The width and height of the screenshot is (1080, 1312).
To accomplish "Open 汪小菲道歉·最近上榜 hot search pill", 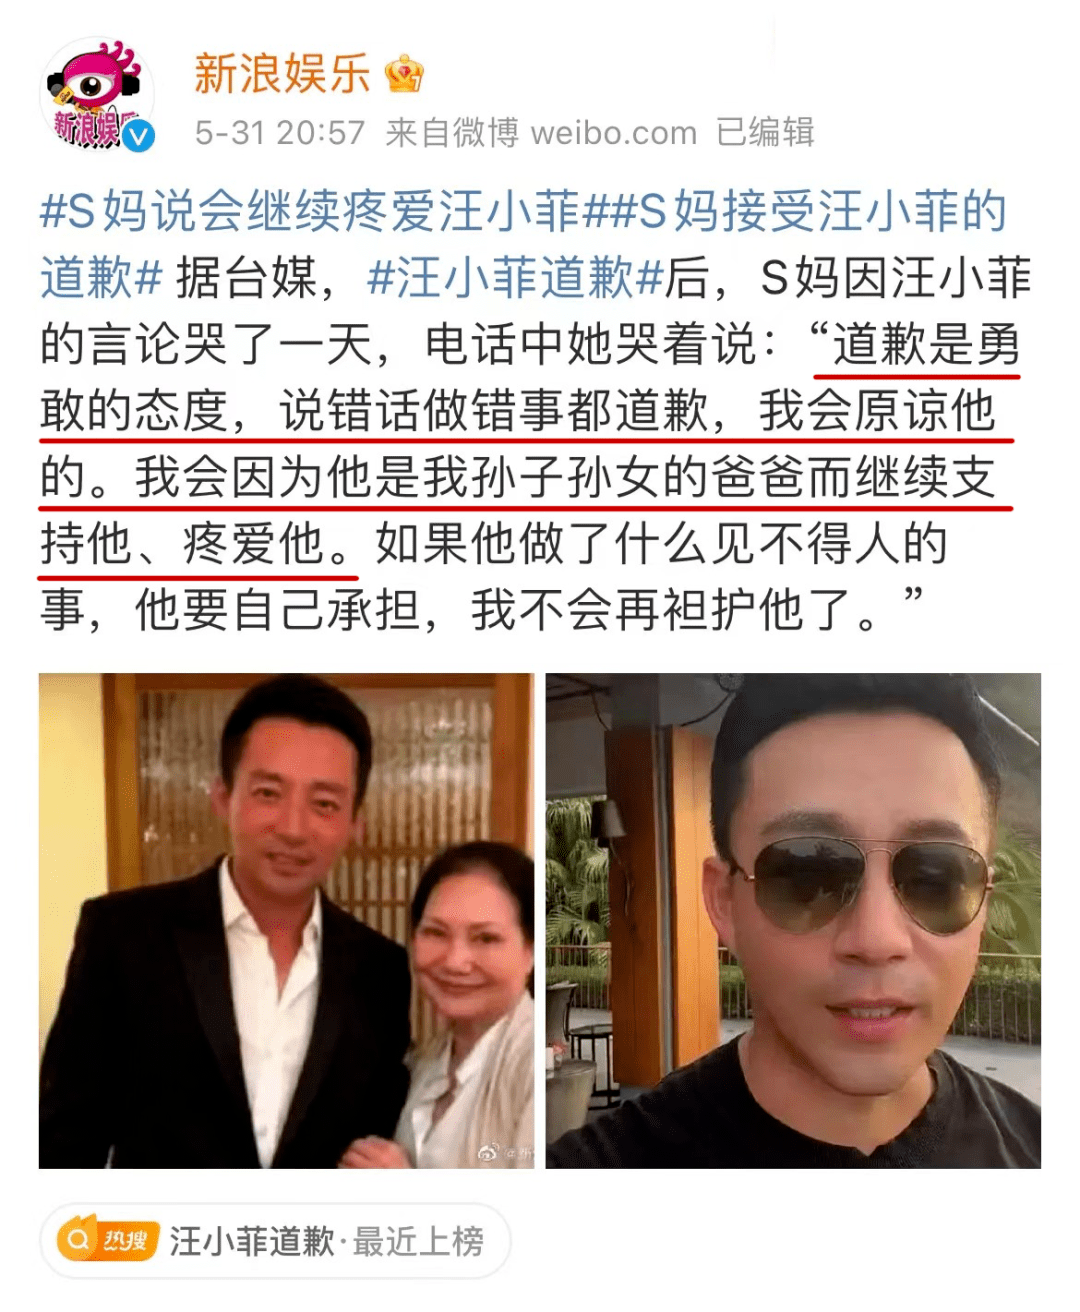I will tap(275, 1241).
